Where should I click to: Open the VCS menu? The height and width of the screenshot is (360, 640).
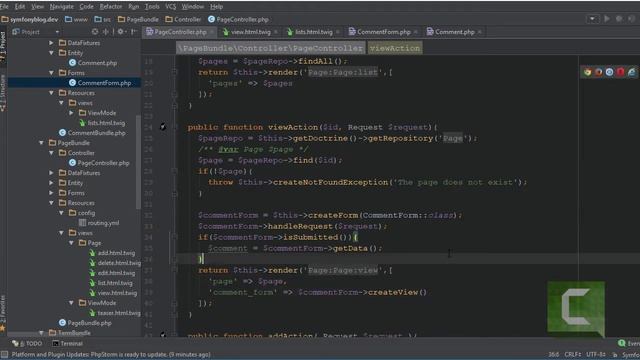click(x=171, y=7)
